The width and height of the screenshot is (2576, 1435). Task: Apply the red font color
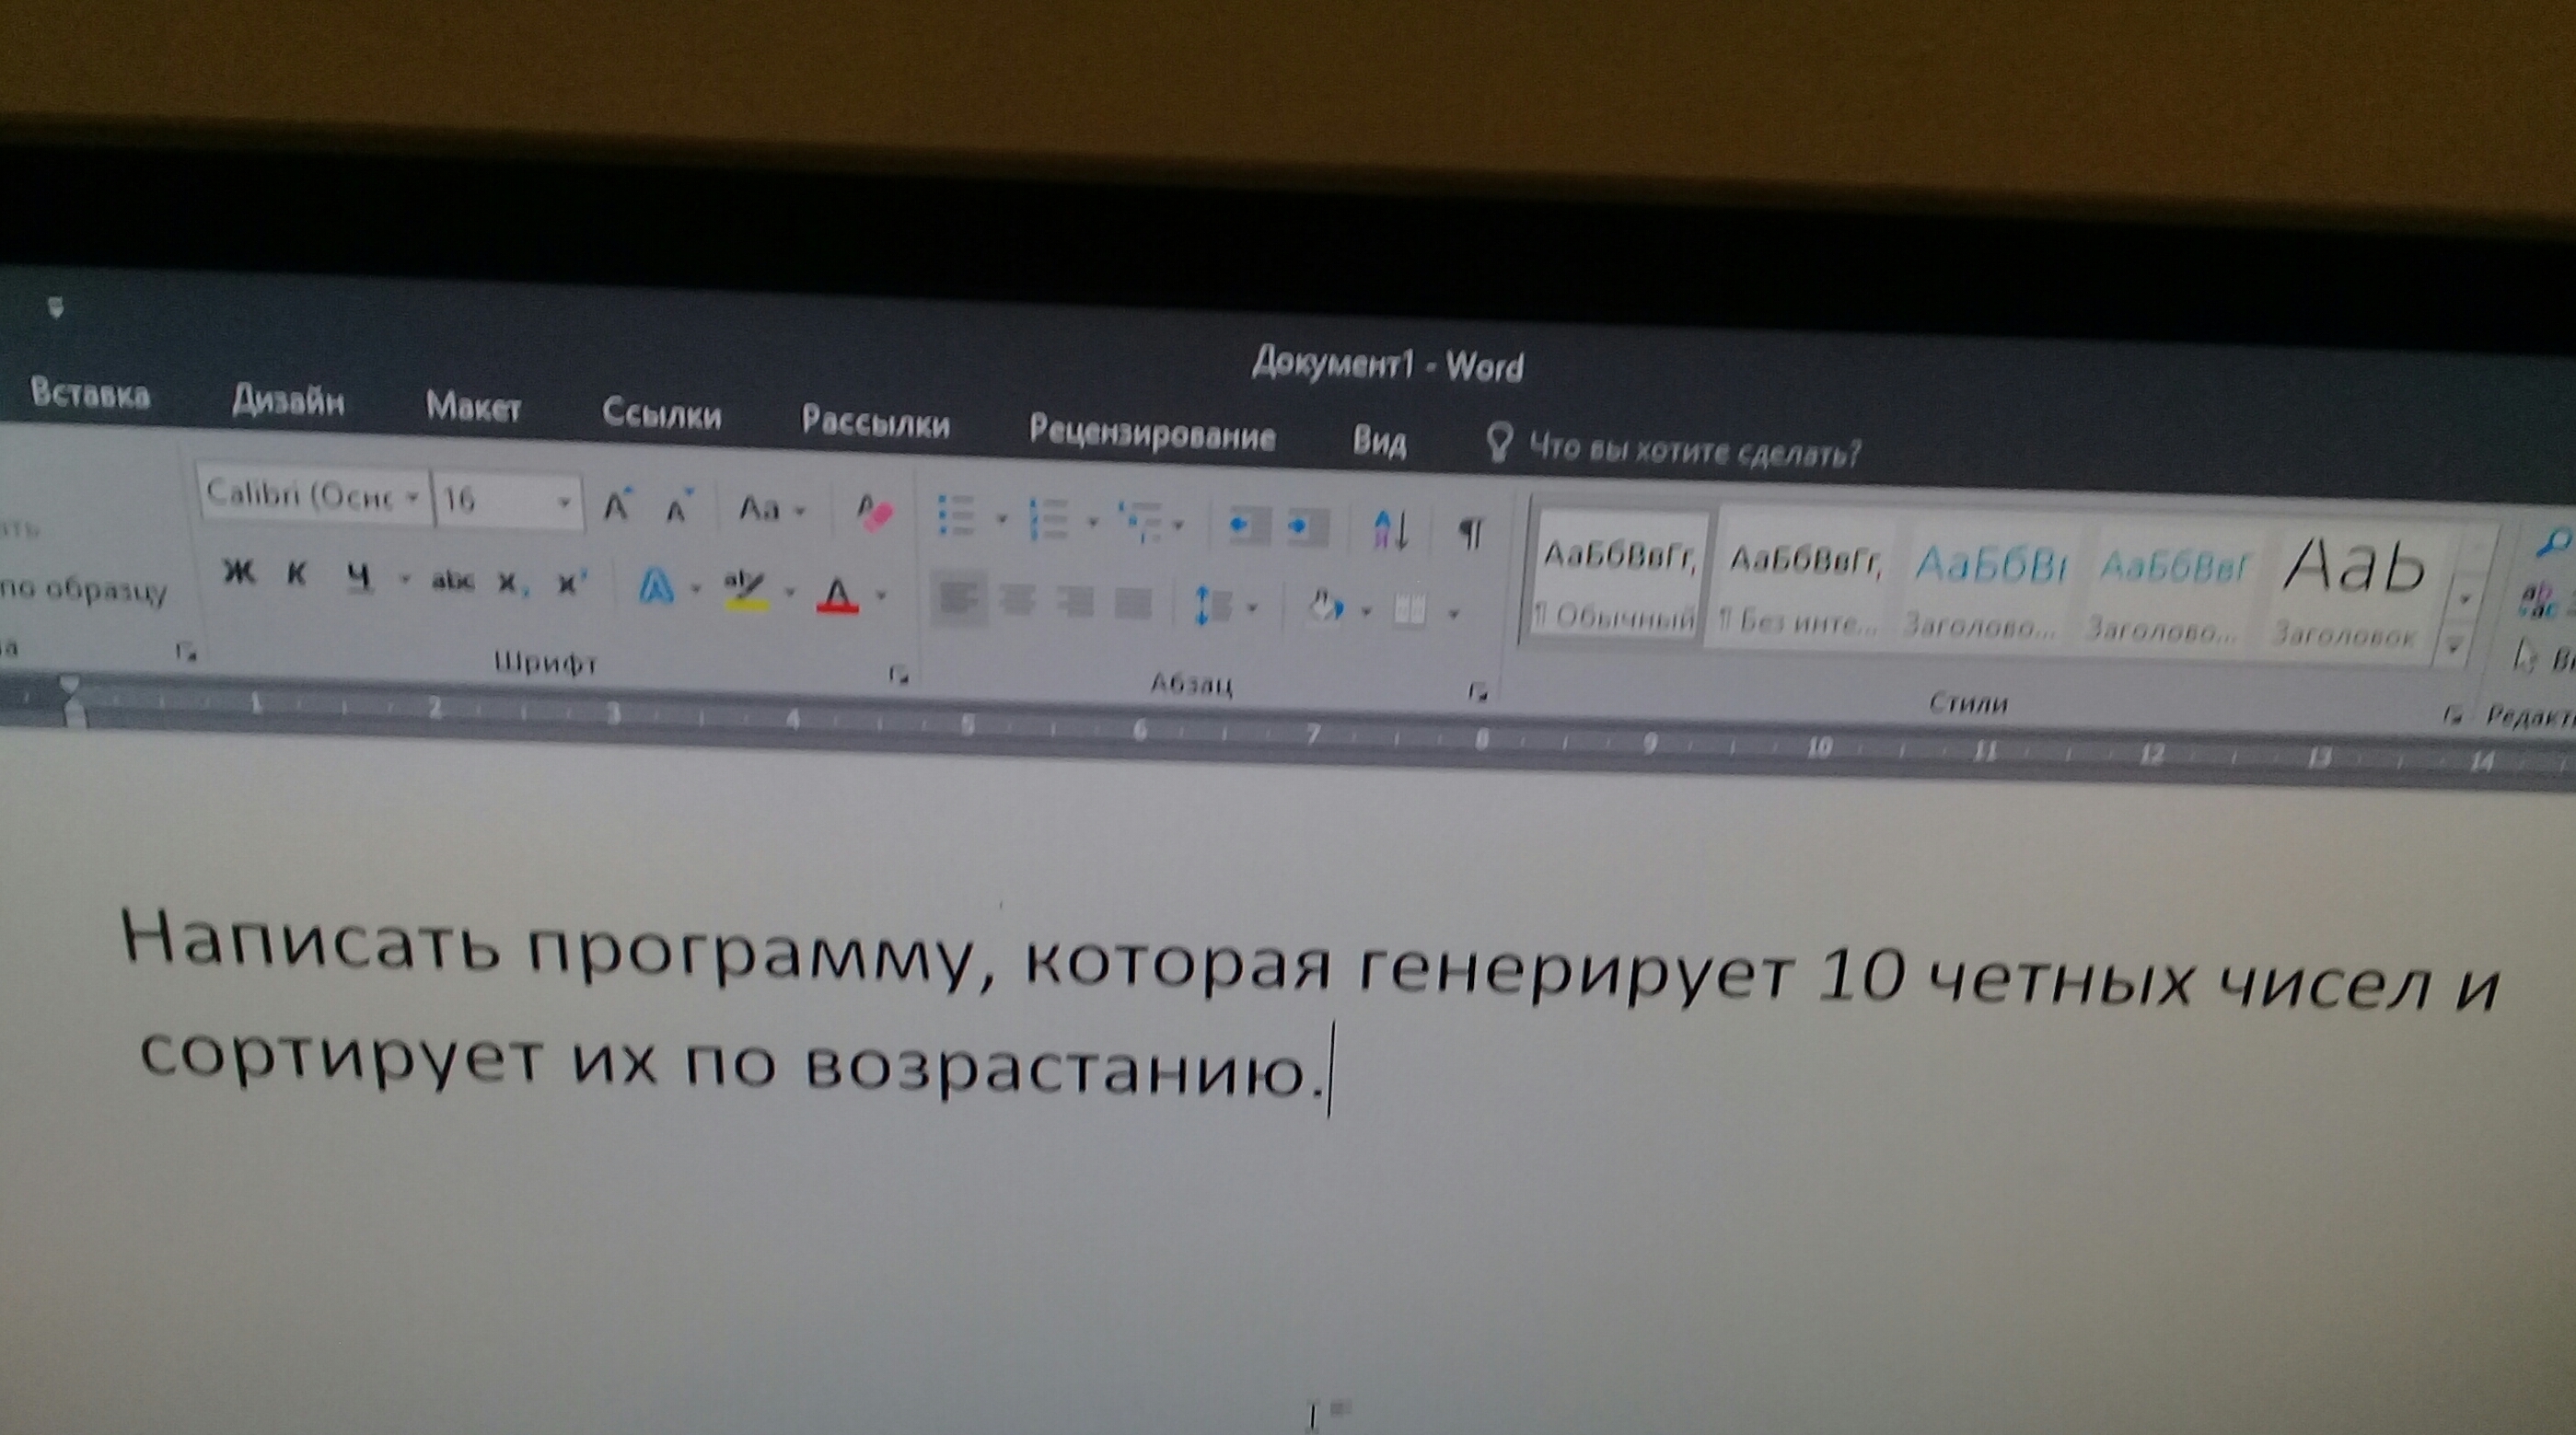coord(837,597)
